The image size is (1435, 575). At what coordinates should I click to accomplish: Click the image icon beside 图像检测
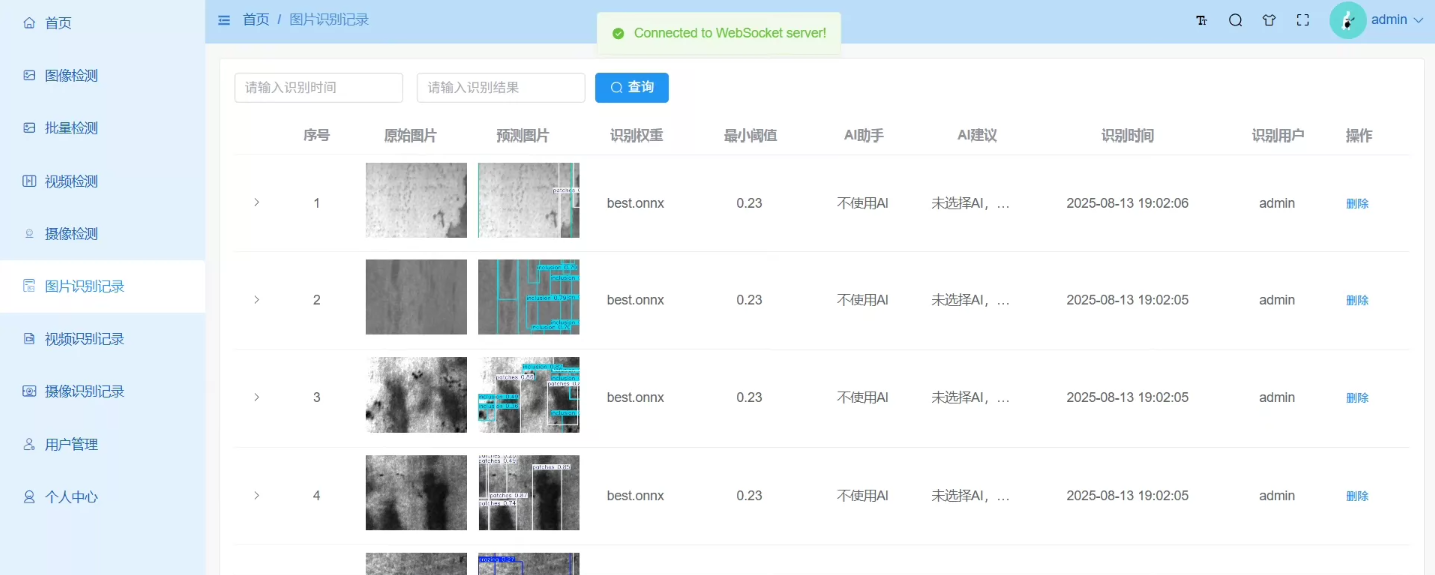(x=29, y=75)
